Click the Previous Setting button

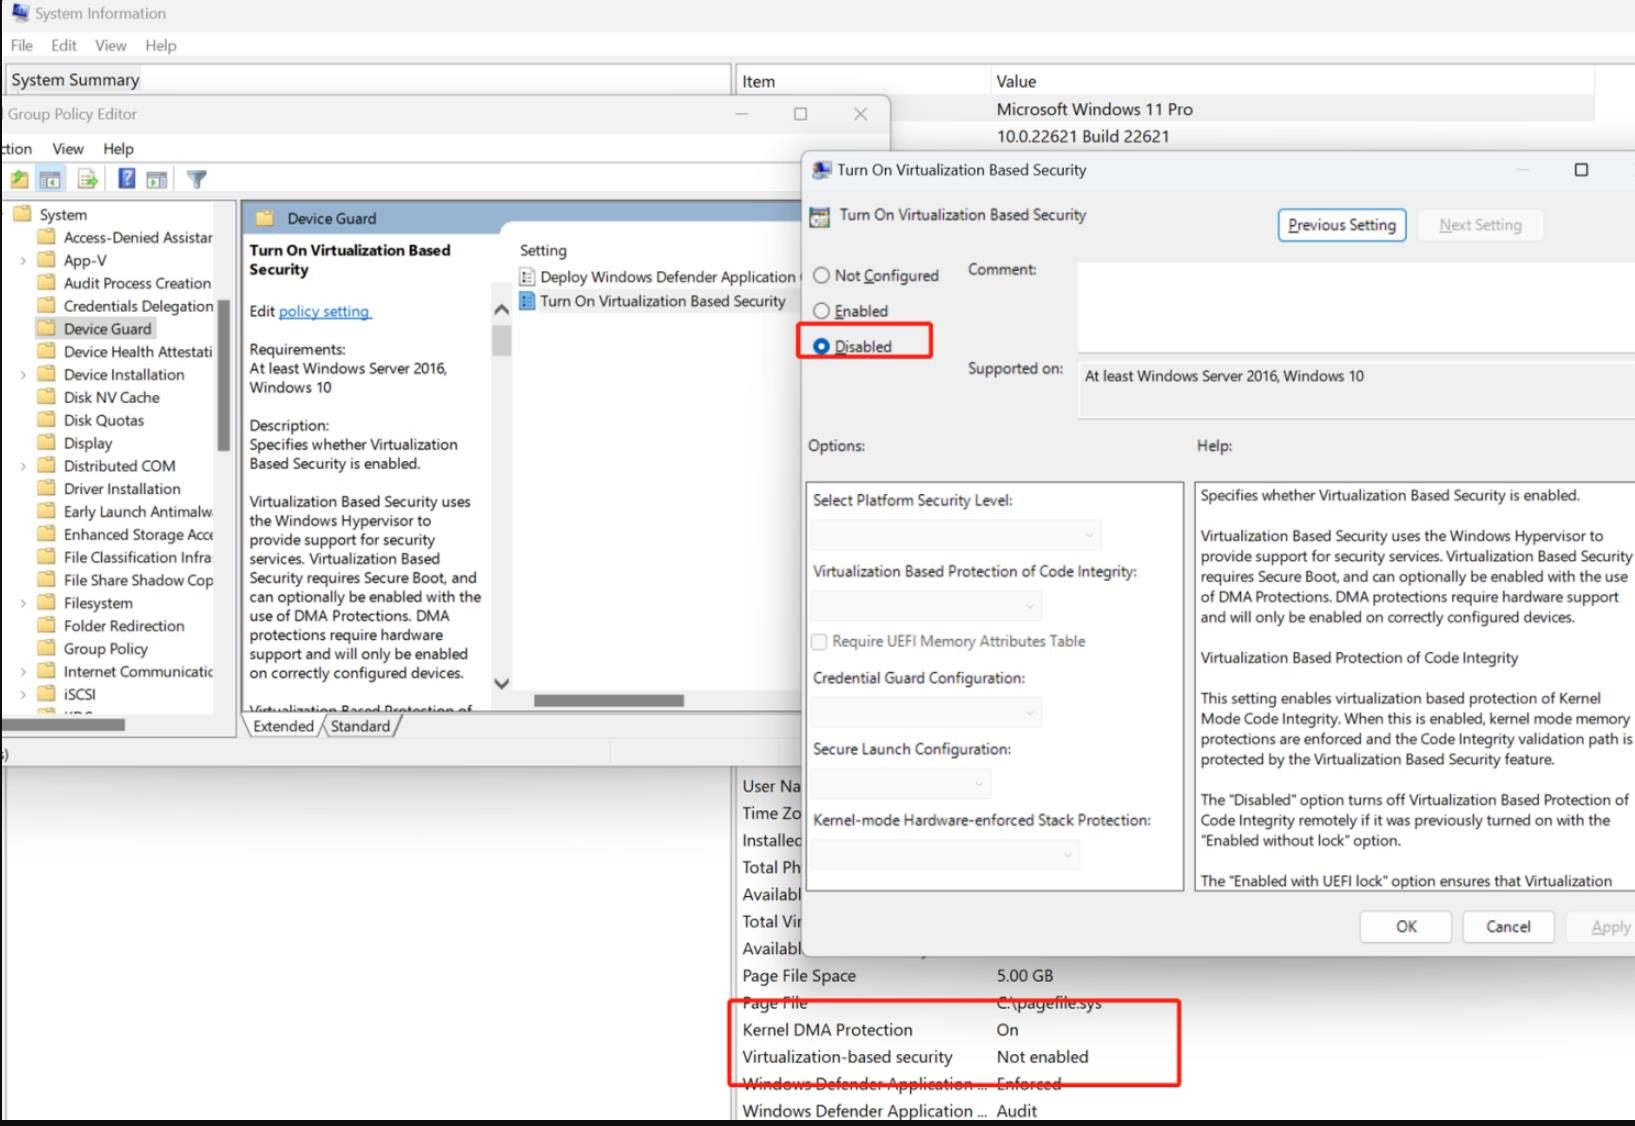(1342, 225)
